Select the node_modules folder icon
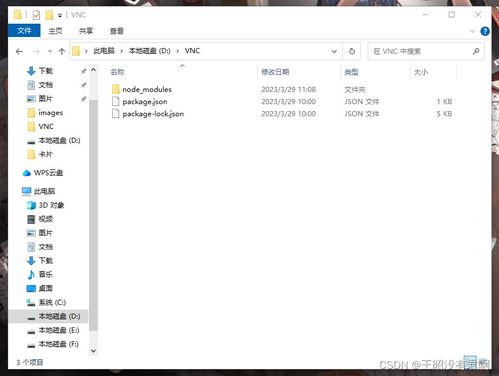499x376 pixels. (116, 89)
